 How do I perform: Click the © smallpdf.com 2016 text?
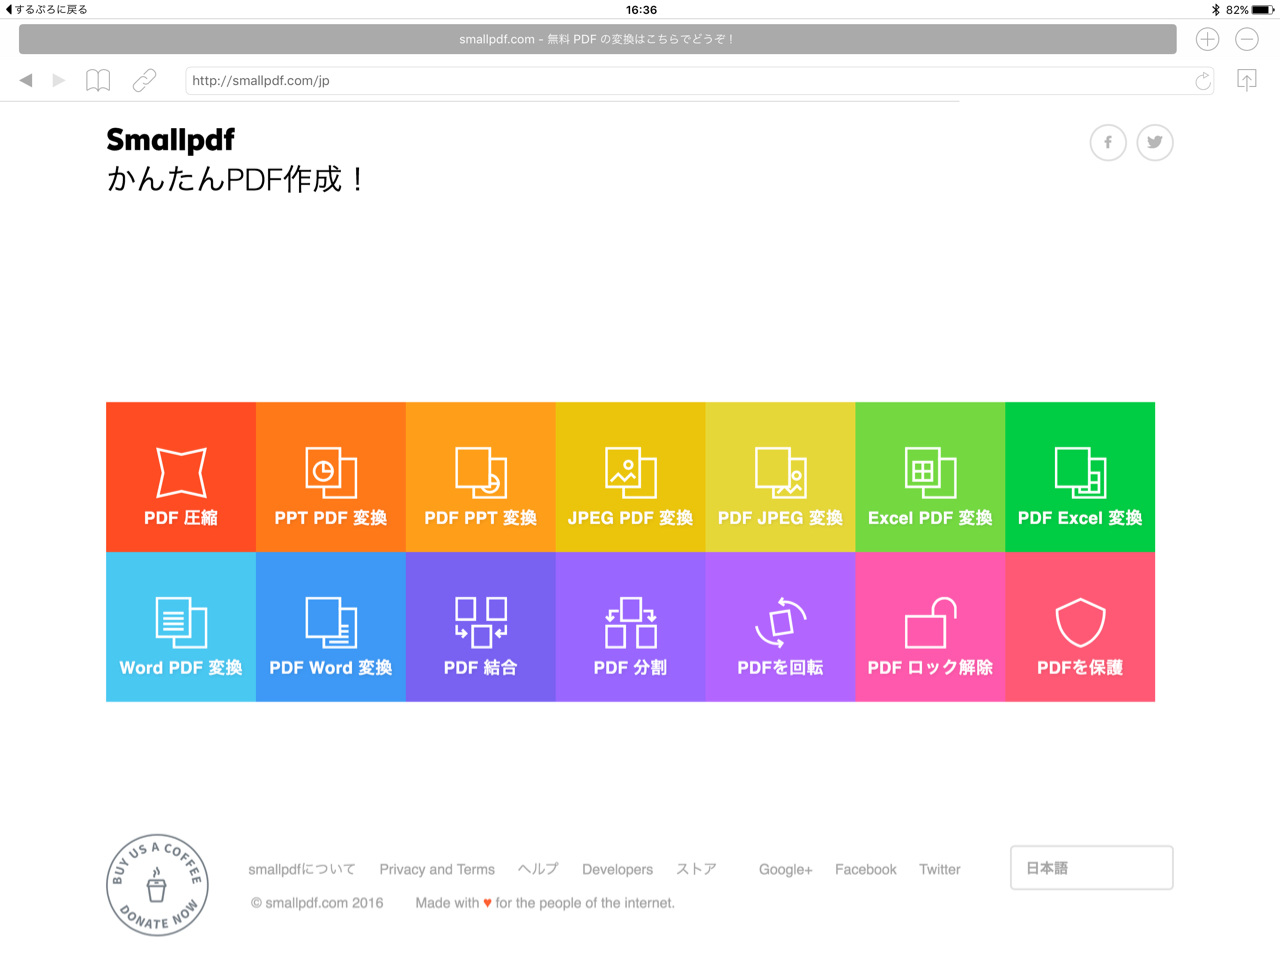pyautogui.click(x=317, y=903)
